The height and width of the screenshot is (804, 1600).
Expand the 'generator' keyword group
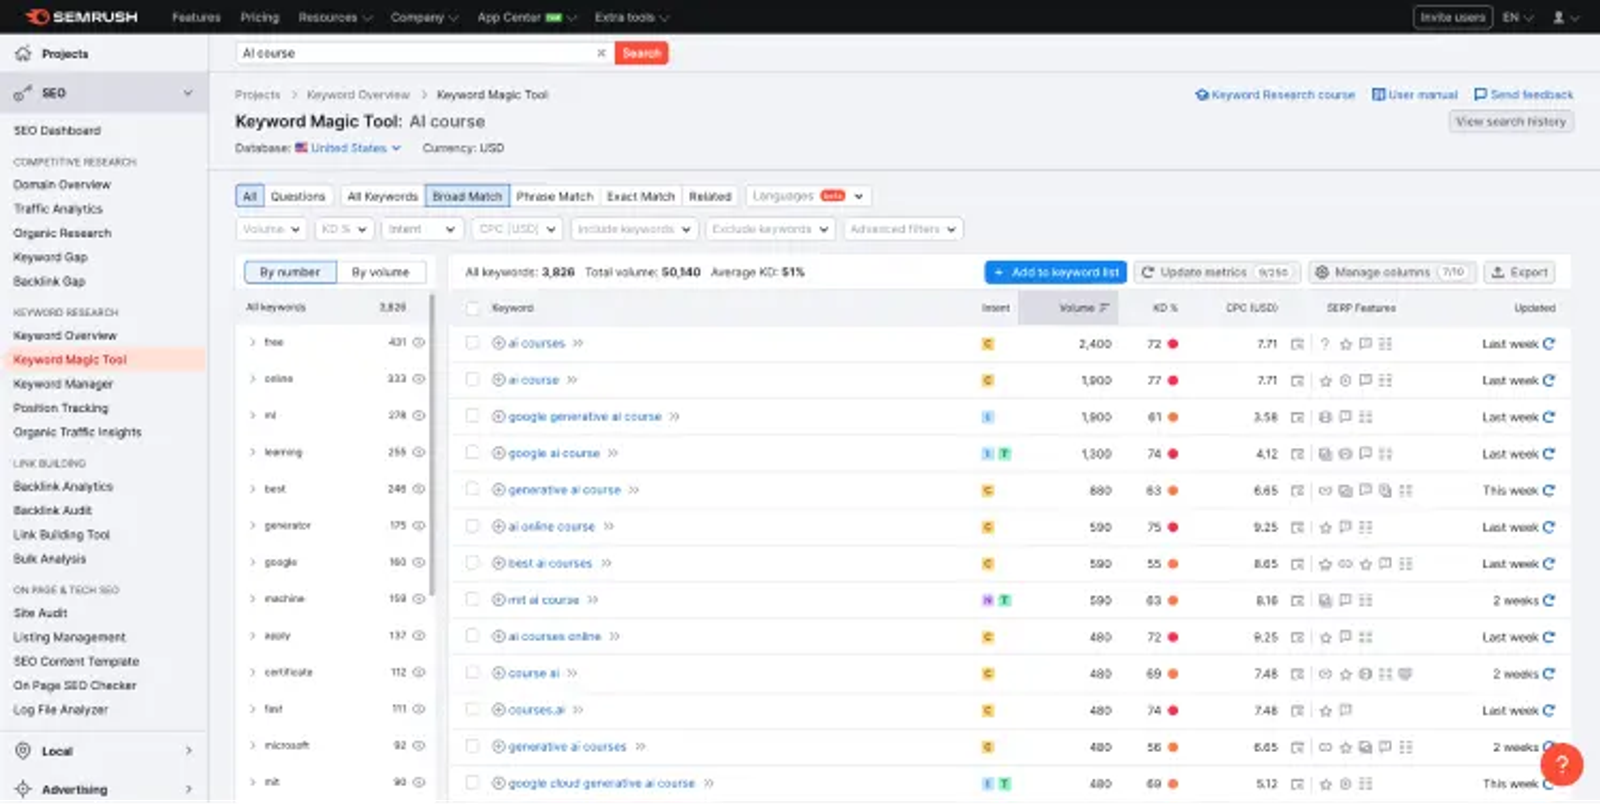pos(252,525)
